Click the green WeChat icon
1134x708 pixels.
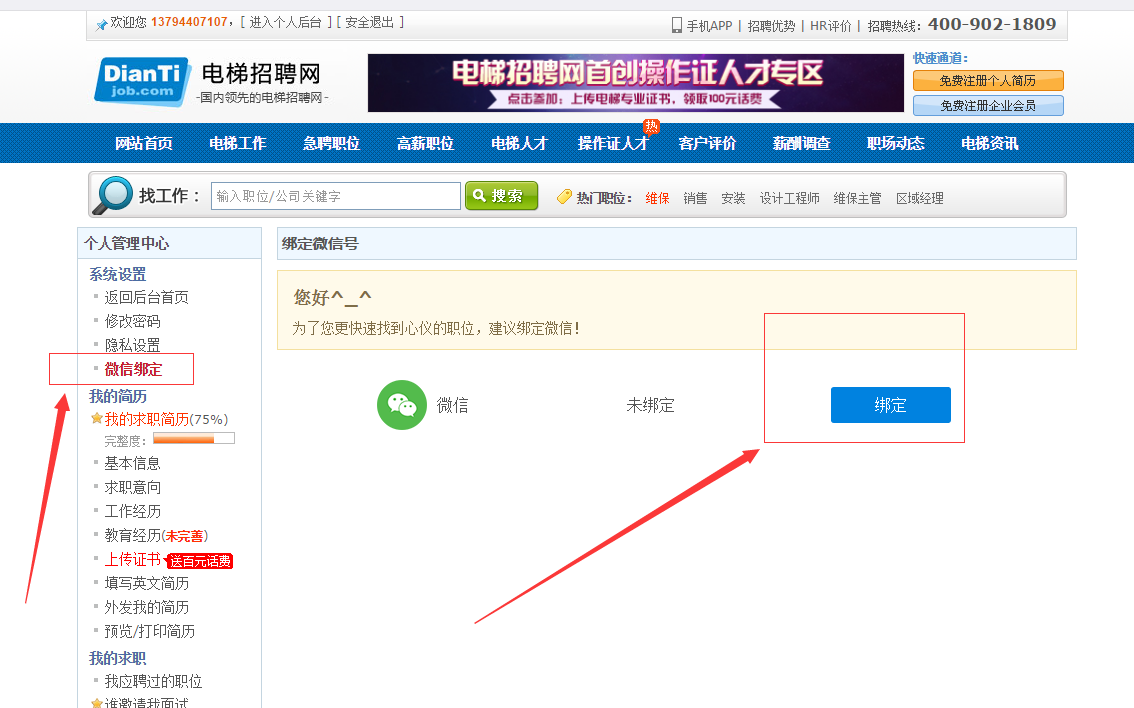click(x=401, y=405)
